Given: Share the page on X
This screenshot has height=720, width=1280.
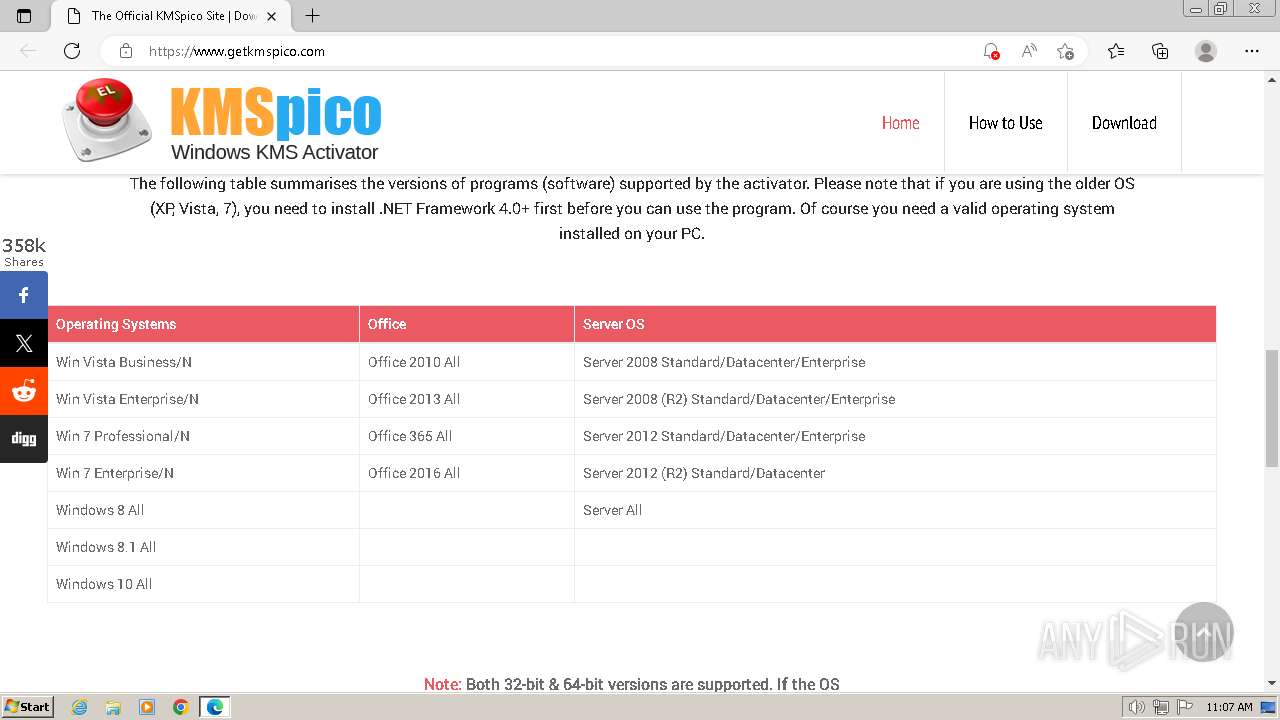Looking at the screenshot, I should (24, 343).
